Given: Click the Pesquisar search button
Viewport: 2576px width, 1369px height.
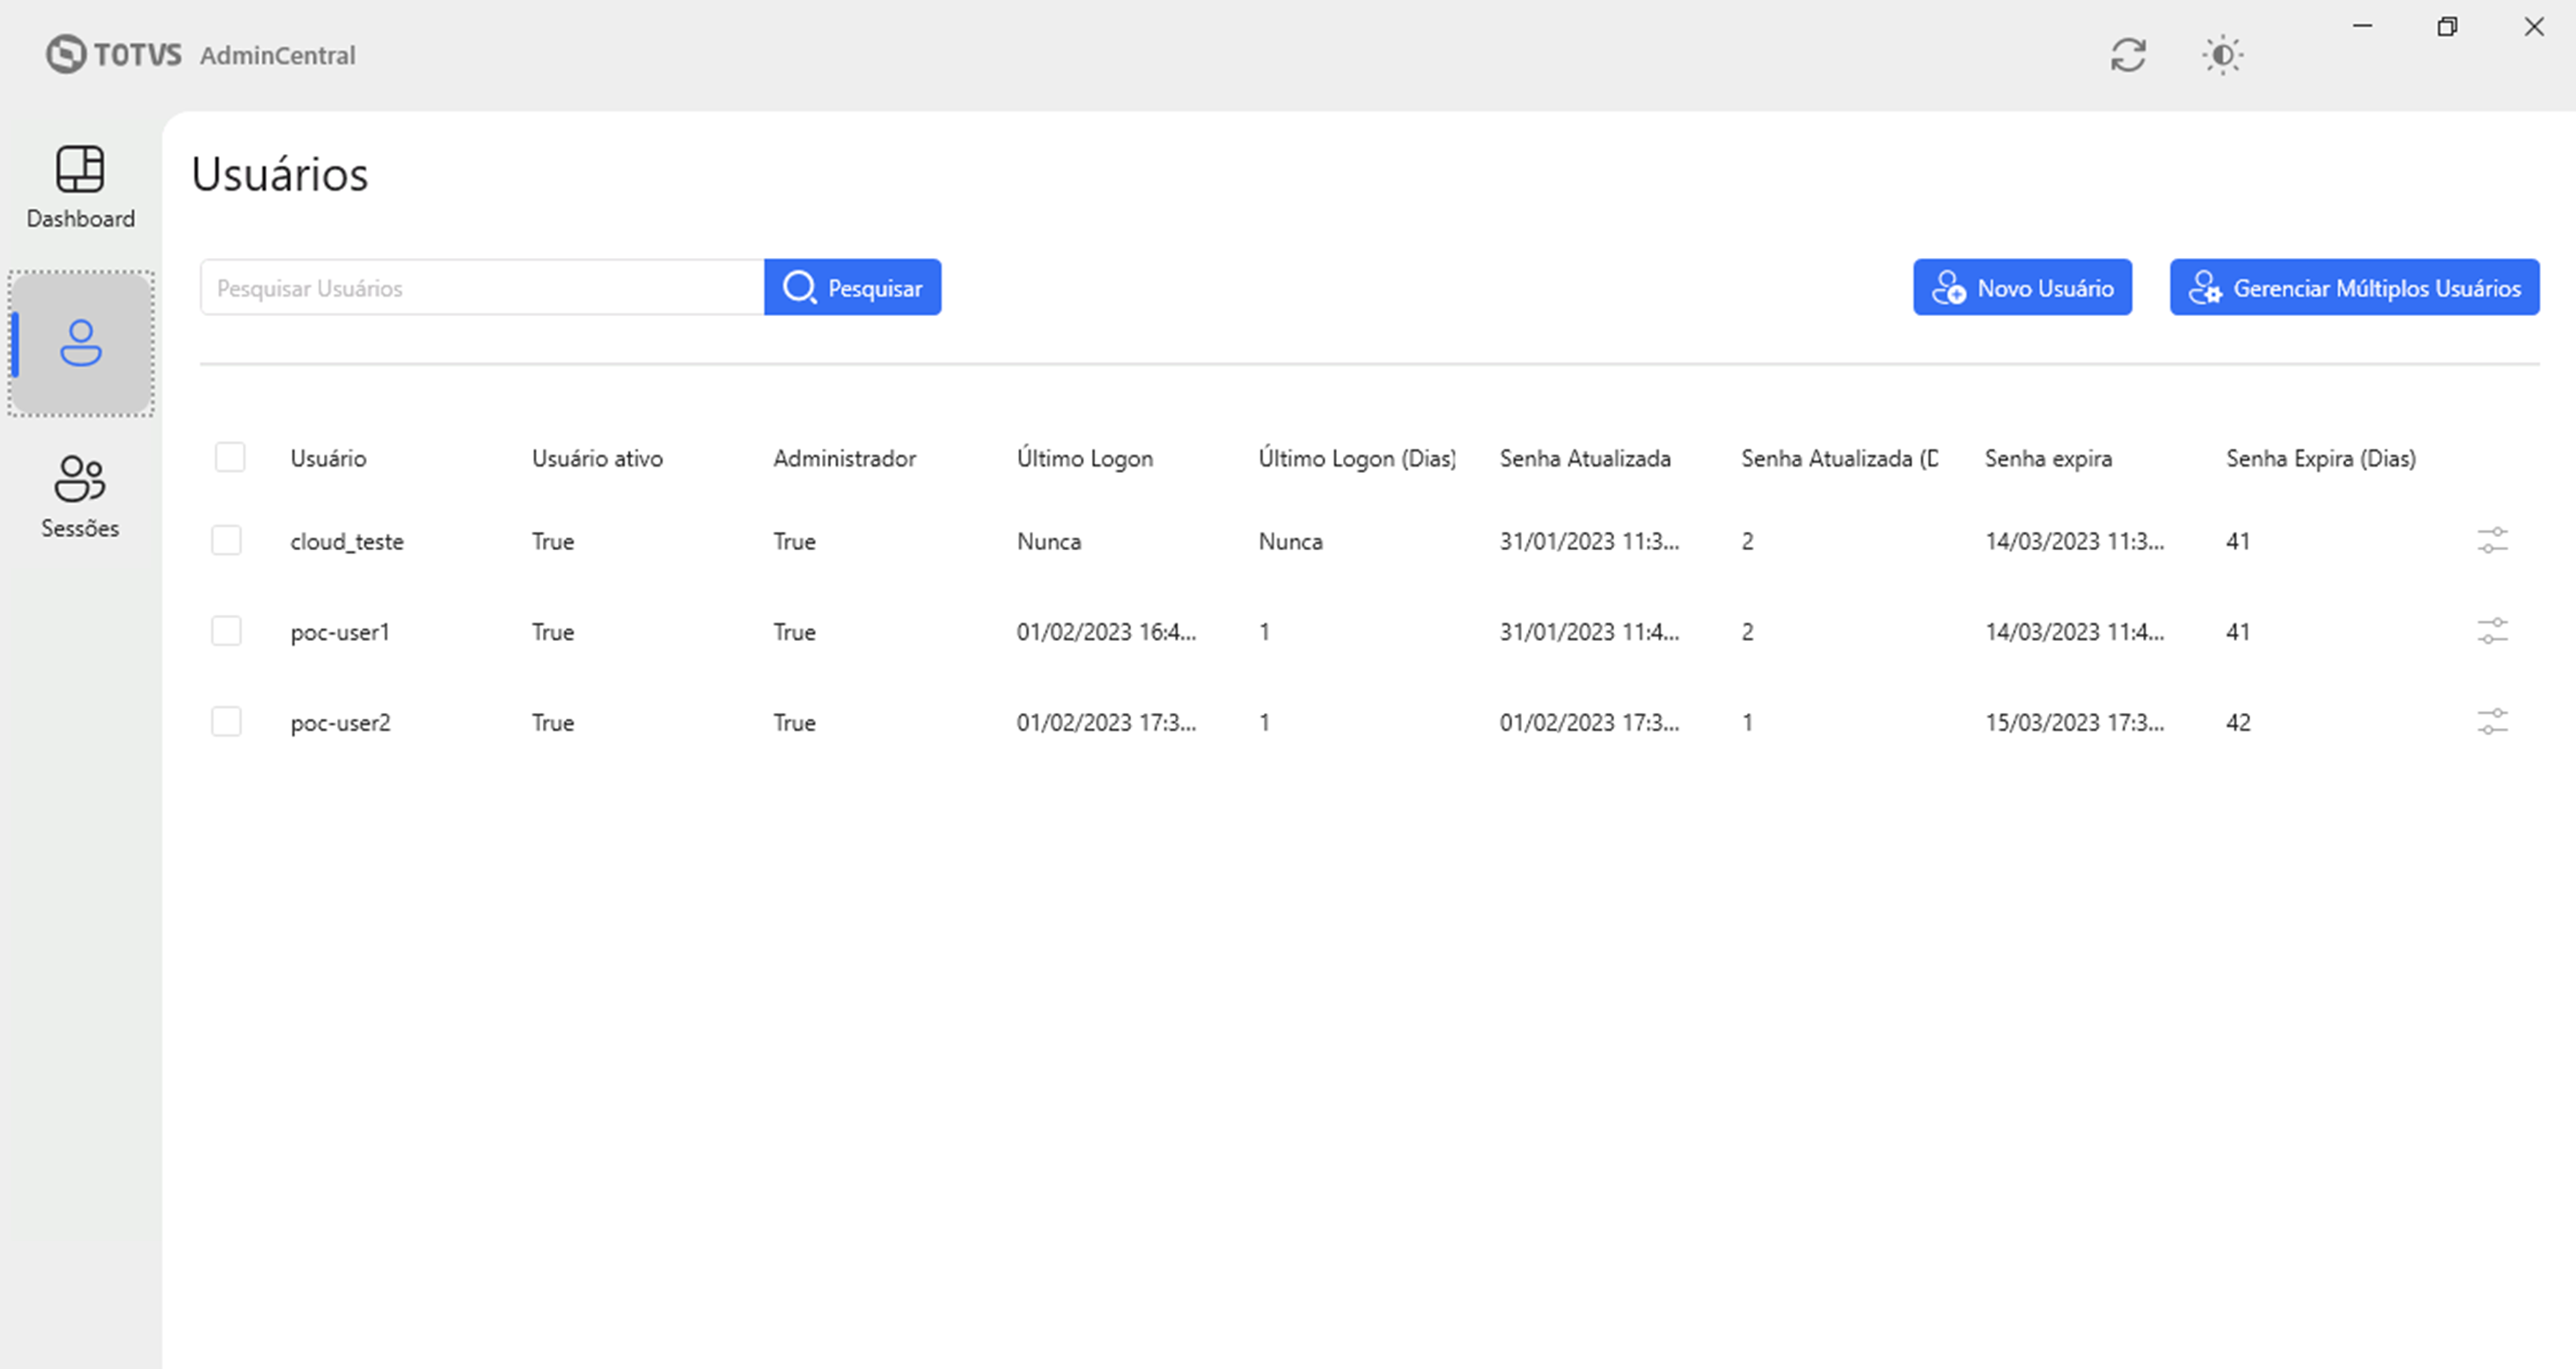Looking at the screenshot, I should pos(852,287).
